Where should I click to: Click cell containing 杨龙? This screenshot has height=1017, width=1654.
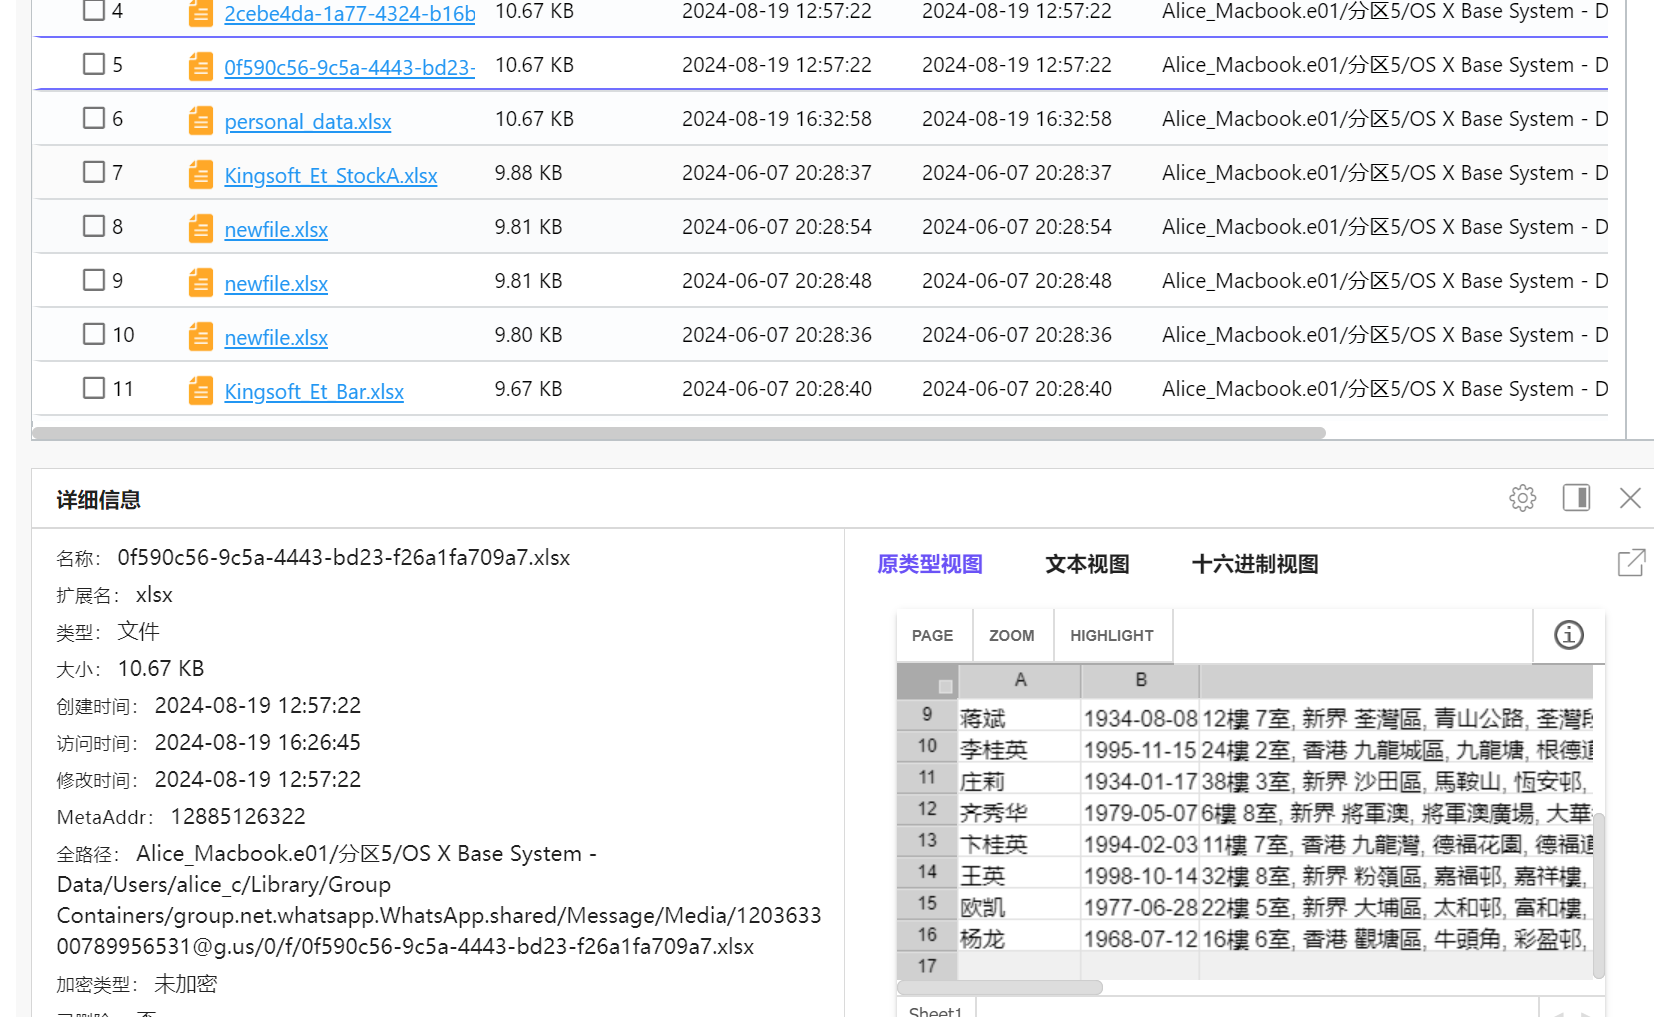[x=1019, y=939]
